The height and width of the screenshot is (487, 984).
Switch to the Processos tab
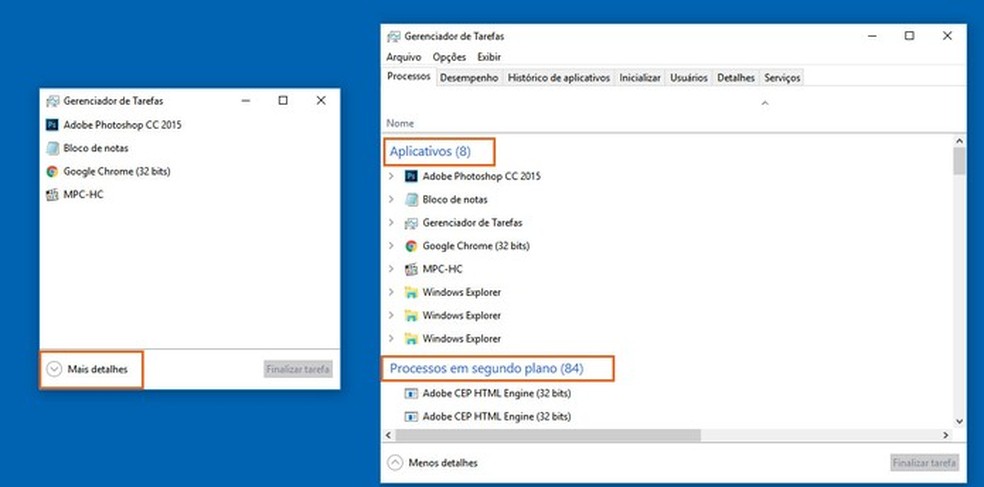(409, 77)
